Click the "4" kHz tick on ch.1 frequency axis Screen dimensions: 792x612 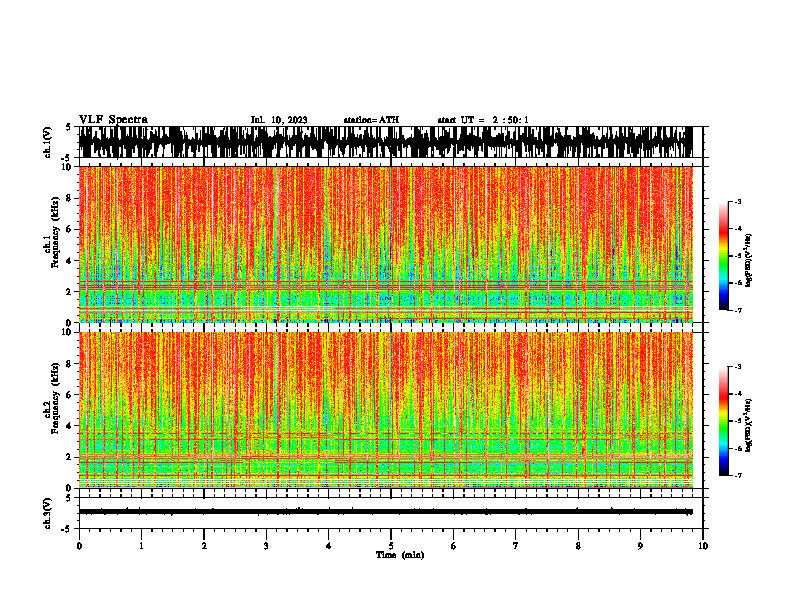click(x=70, y=261)
